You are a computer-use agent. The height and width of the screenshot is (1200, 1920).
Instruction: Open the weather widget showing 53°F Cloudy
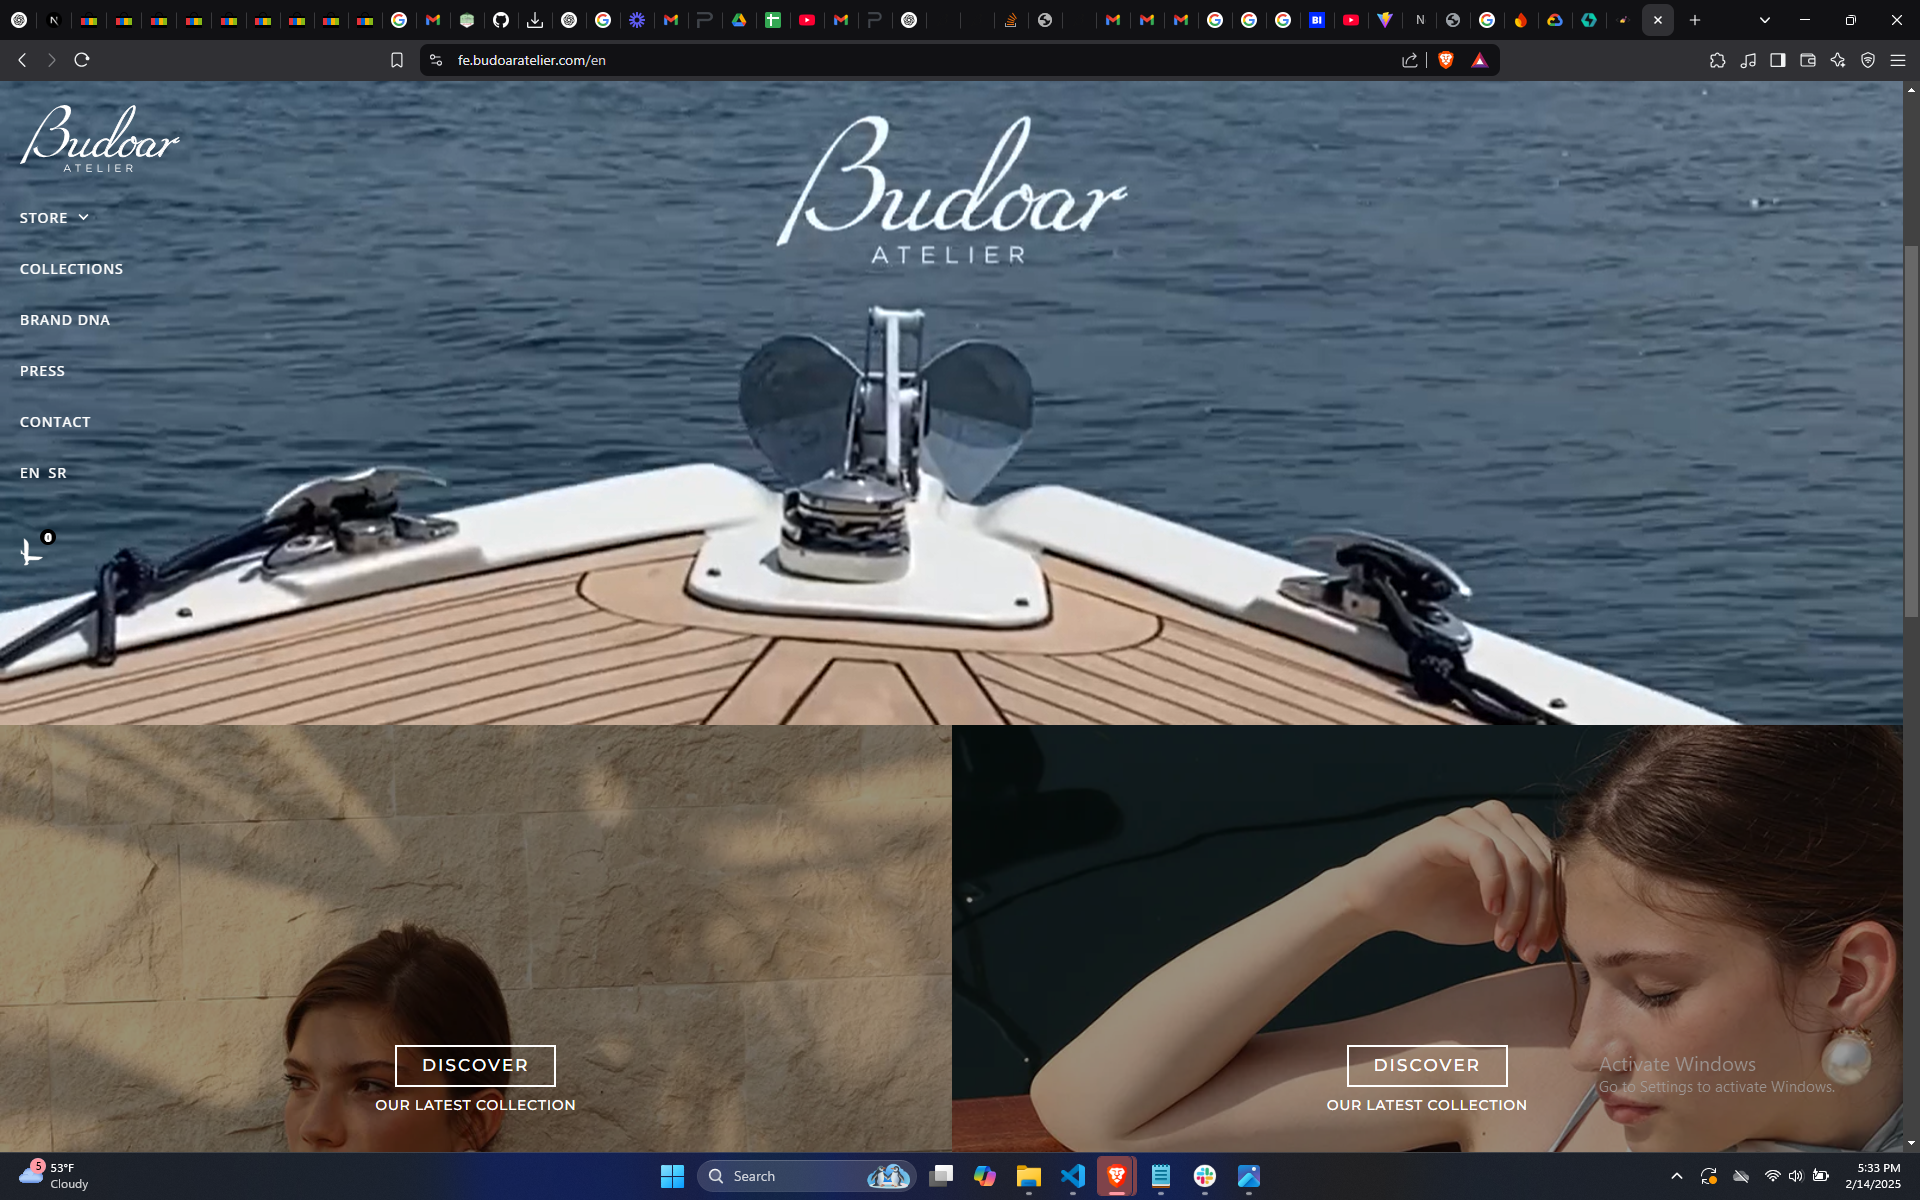pos(54,1176)
